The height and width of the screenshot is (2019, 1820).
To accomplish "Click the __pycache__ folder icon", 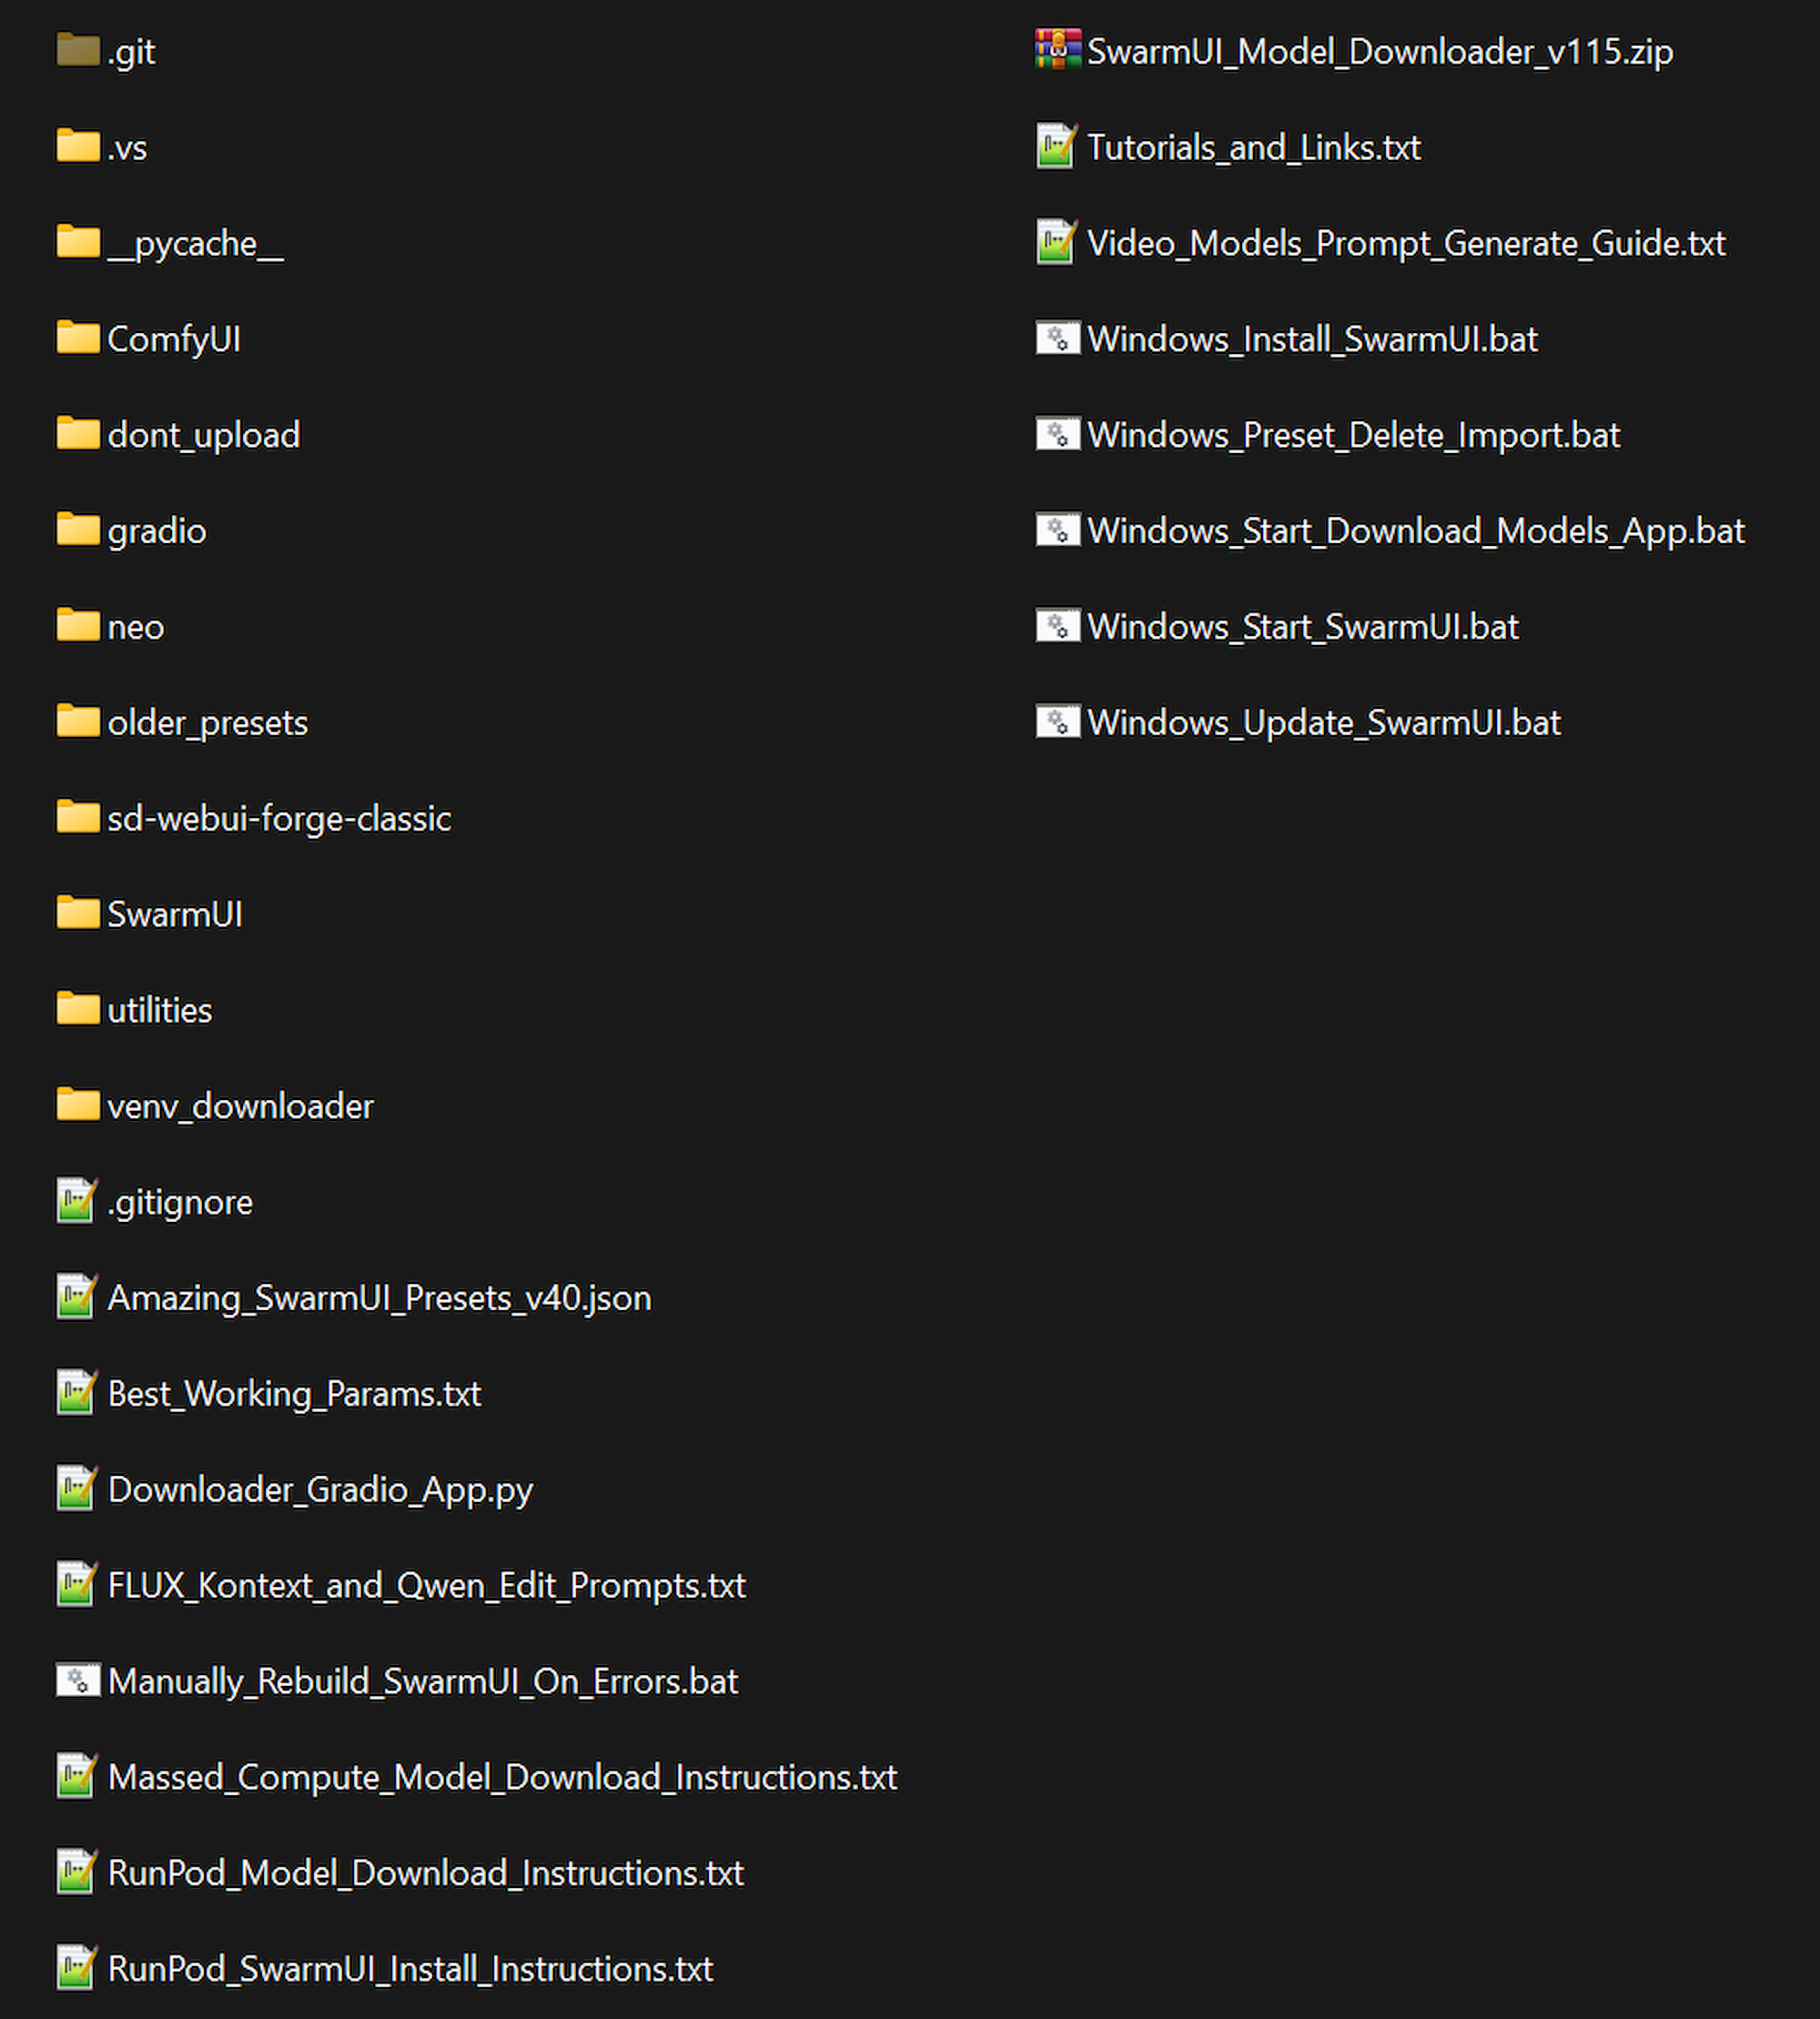I will pyautogui.click(x=78, y=242).
